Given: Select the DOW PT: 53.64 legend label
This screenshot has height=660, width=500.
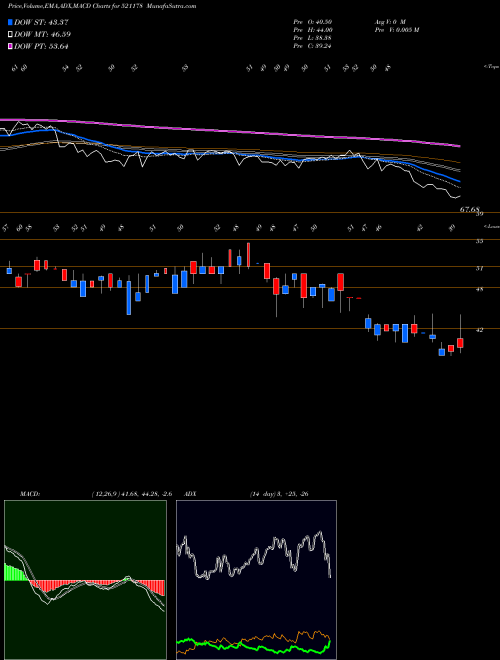Looking at the screenshot, I should point(41,46).
